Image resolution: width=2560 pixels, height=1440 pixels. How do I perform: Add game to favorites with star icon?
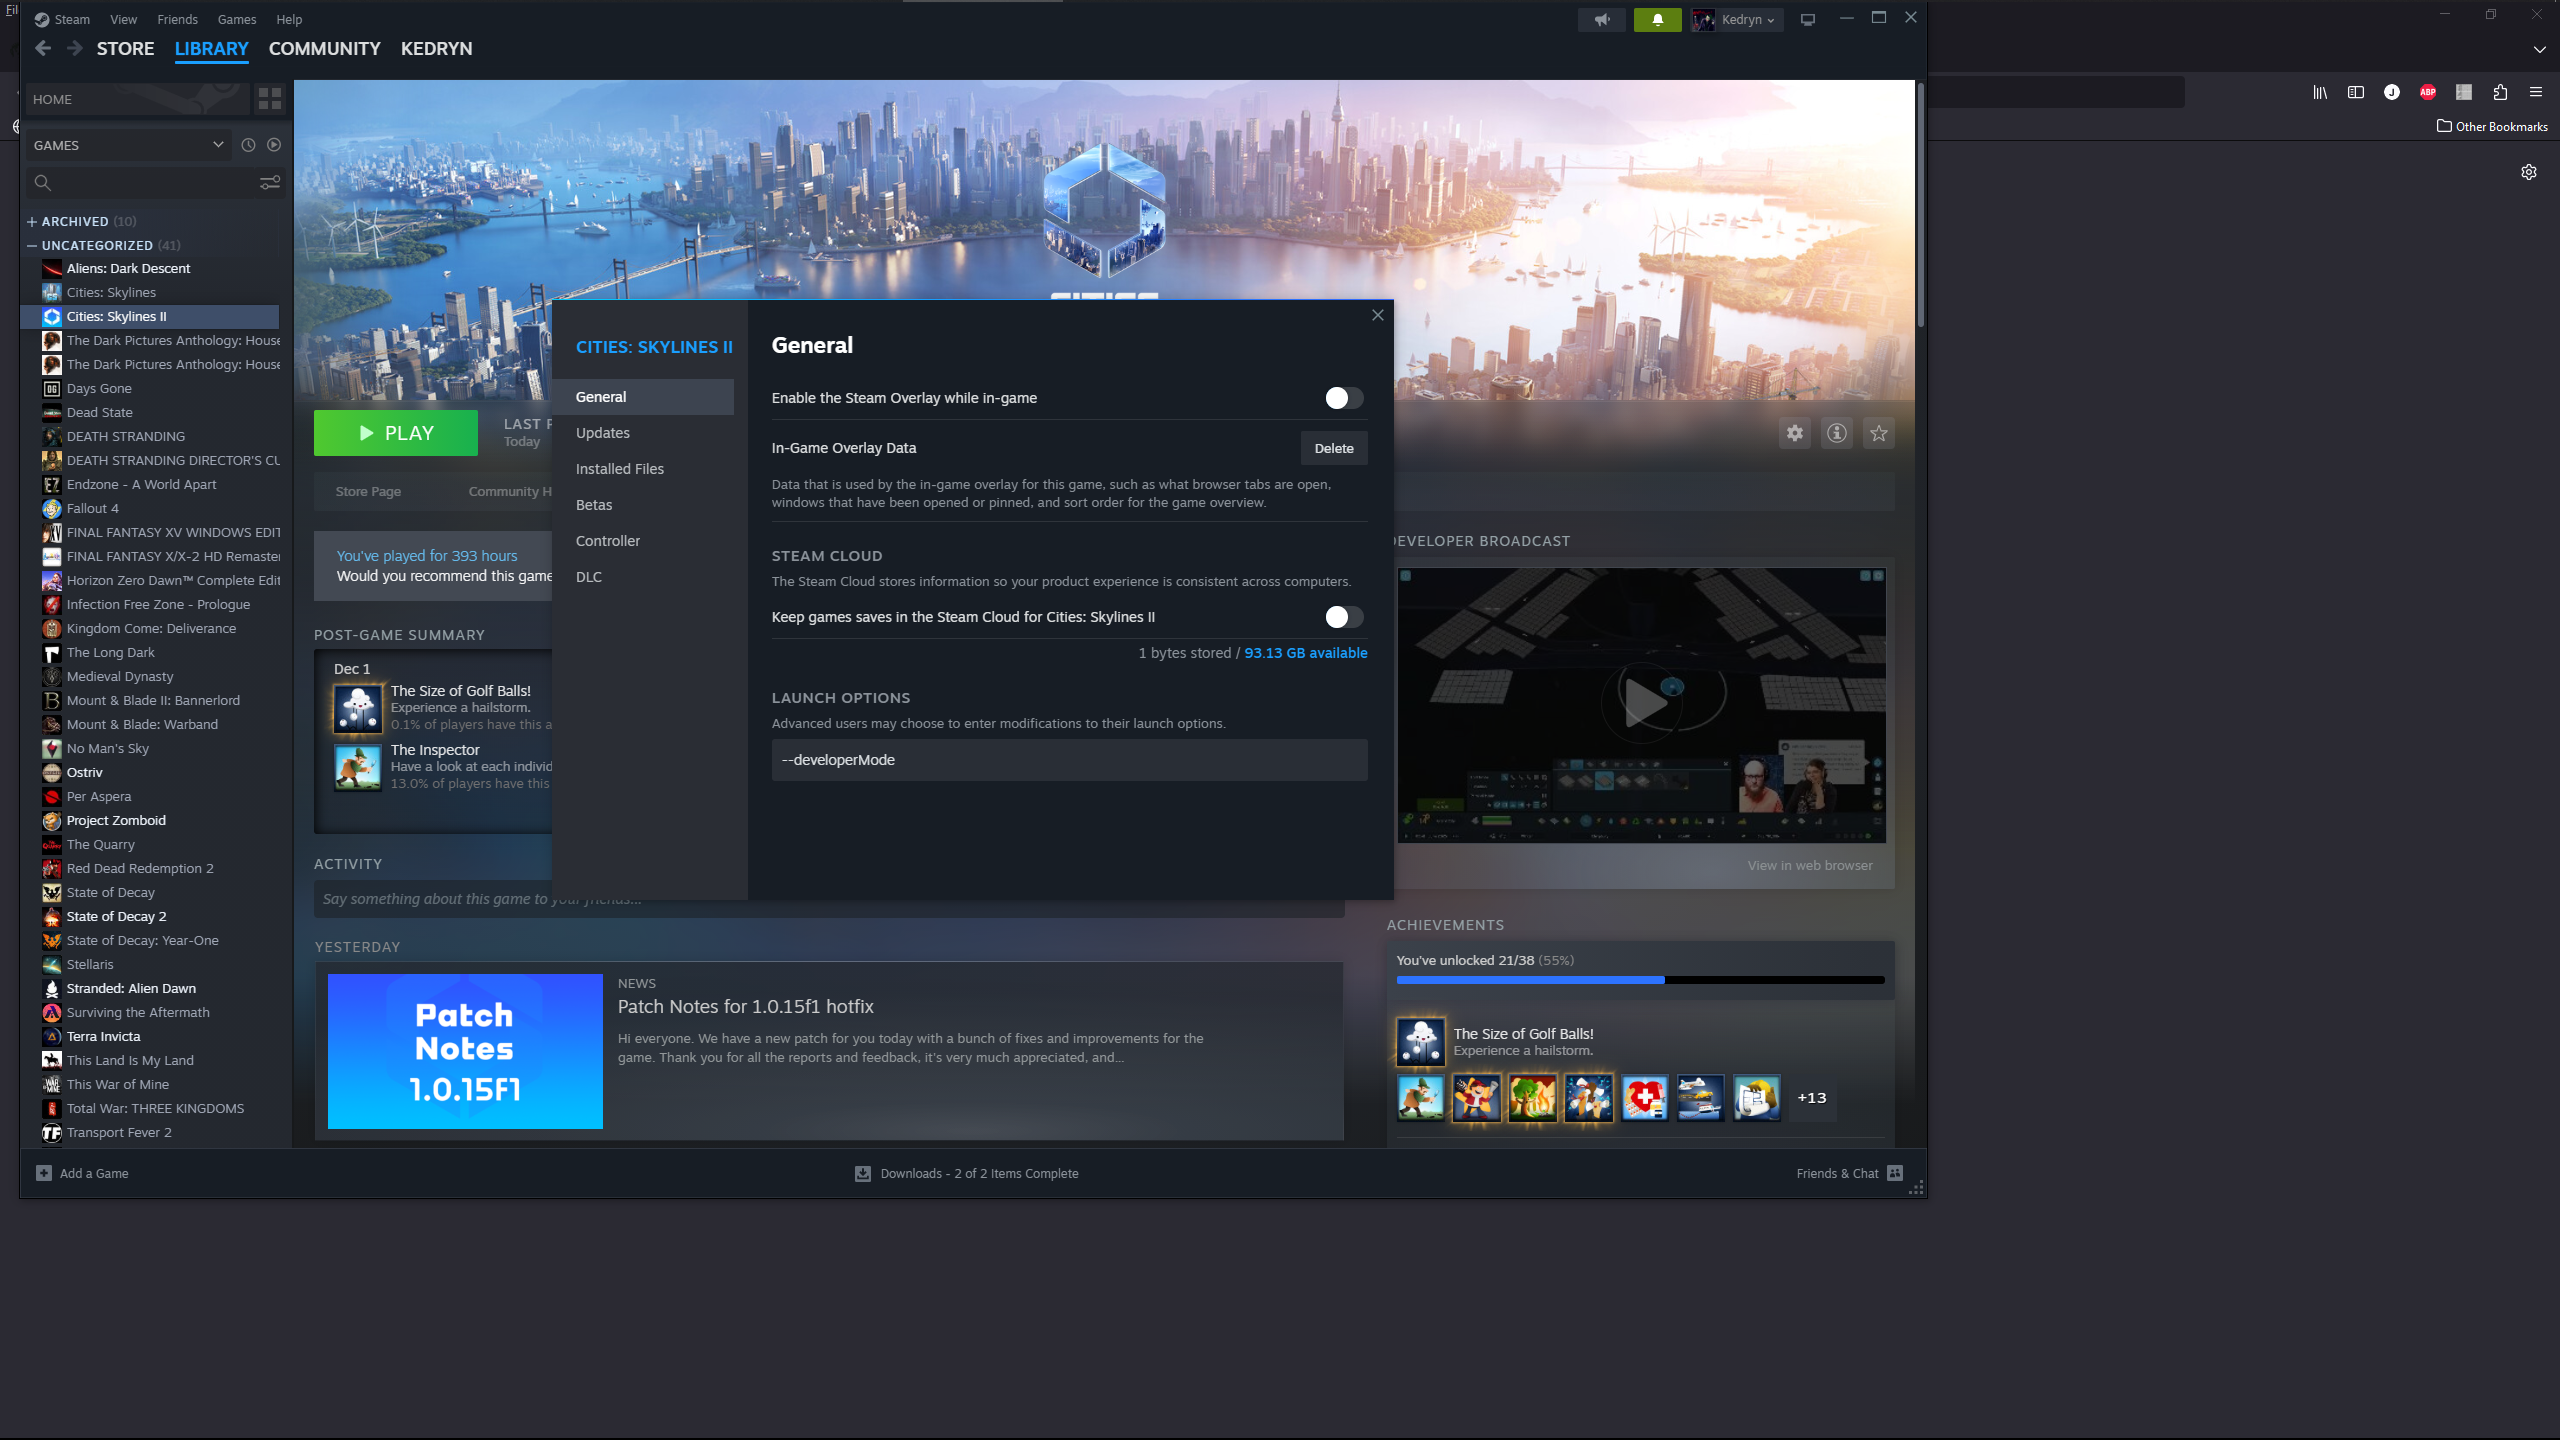1879,433
